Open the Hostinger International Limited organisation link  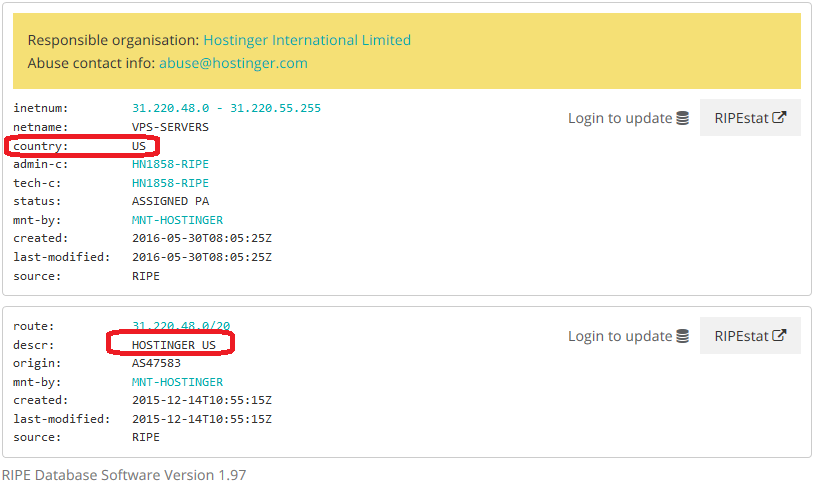coord(306,40)
